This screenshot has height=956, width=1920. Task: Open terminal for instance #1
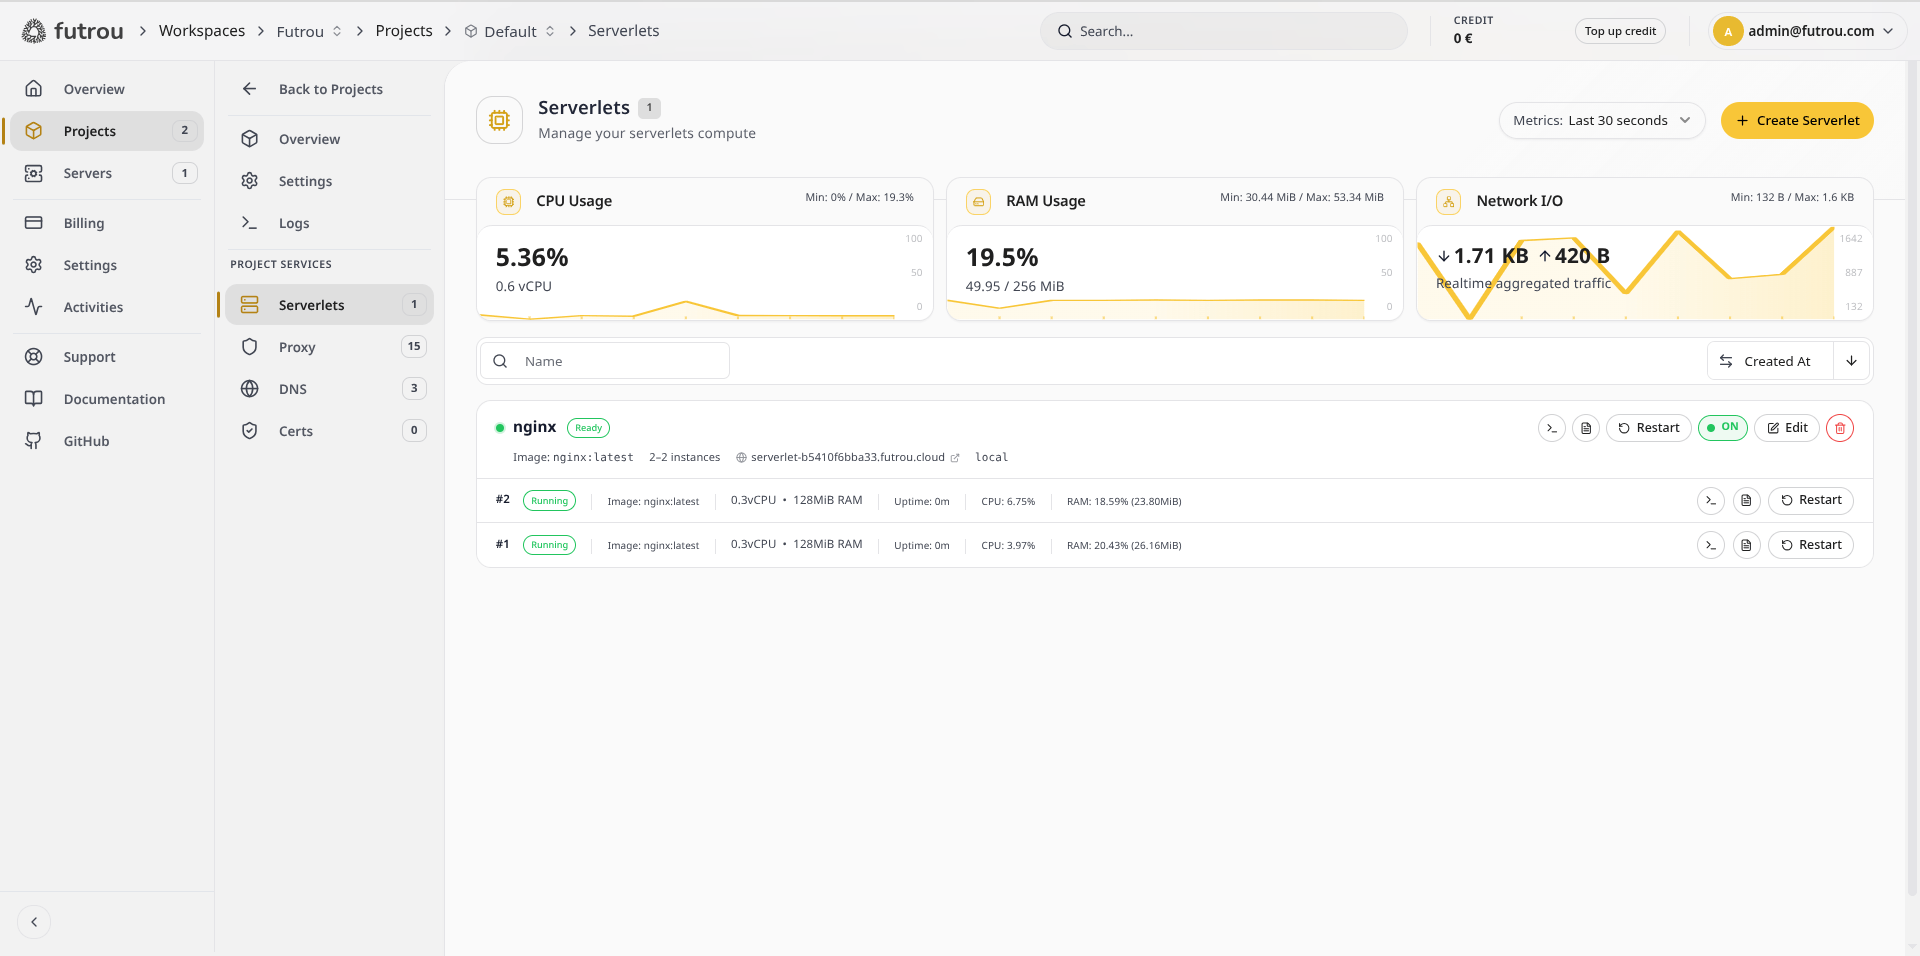(1711, 545)
